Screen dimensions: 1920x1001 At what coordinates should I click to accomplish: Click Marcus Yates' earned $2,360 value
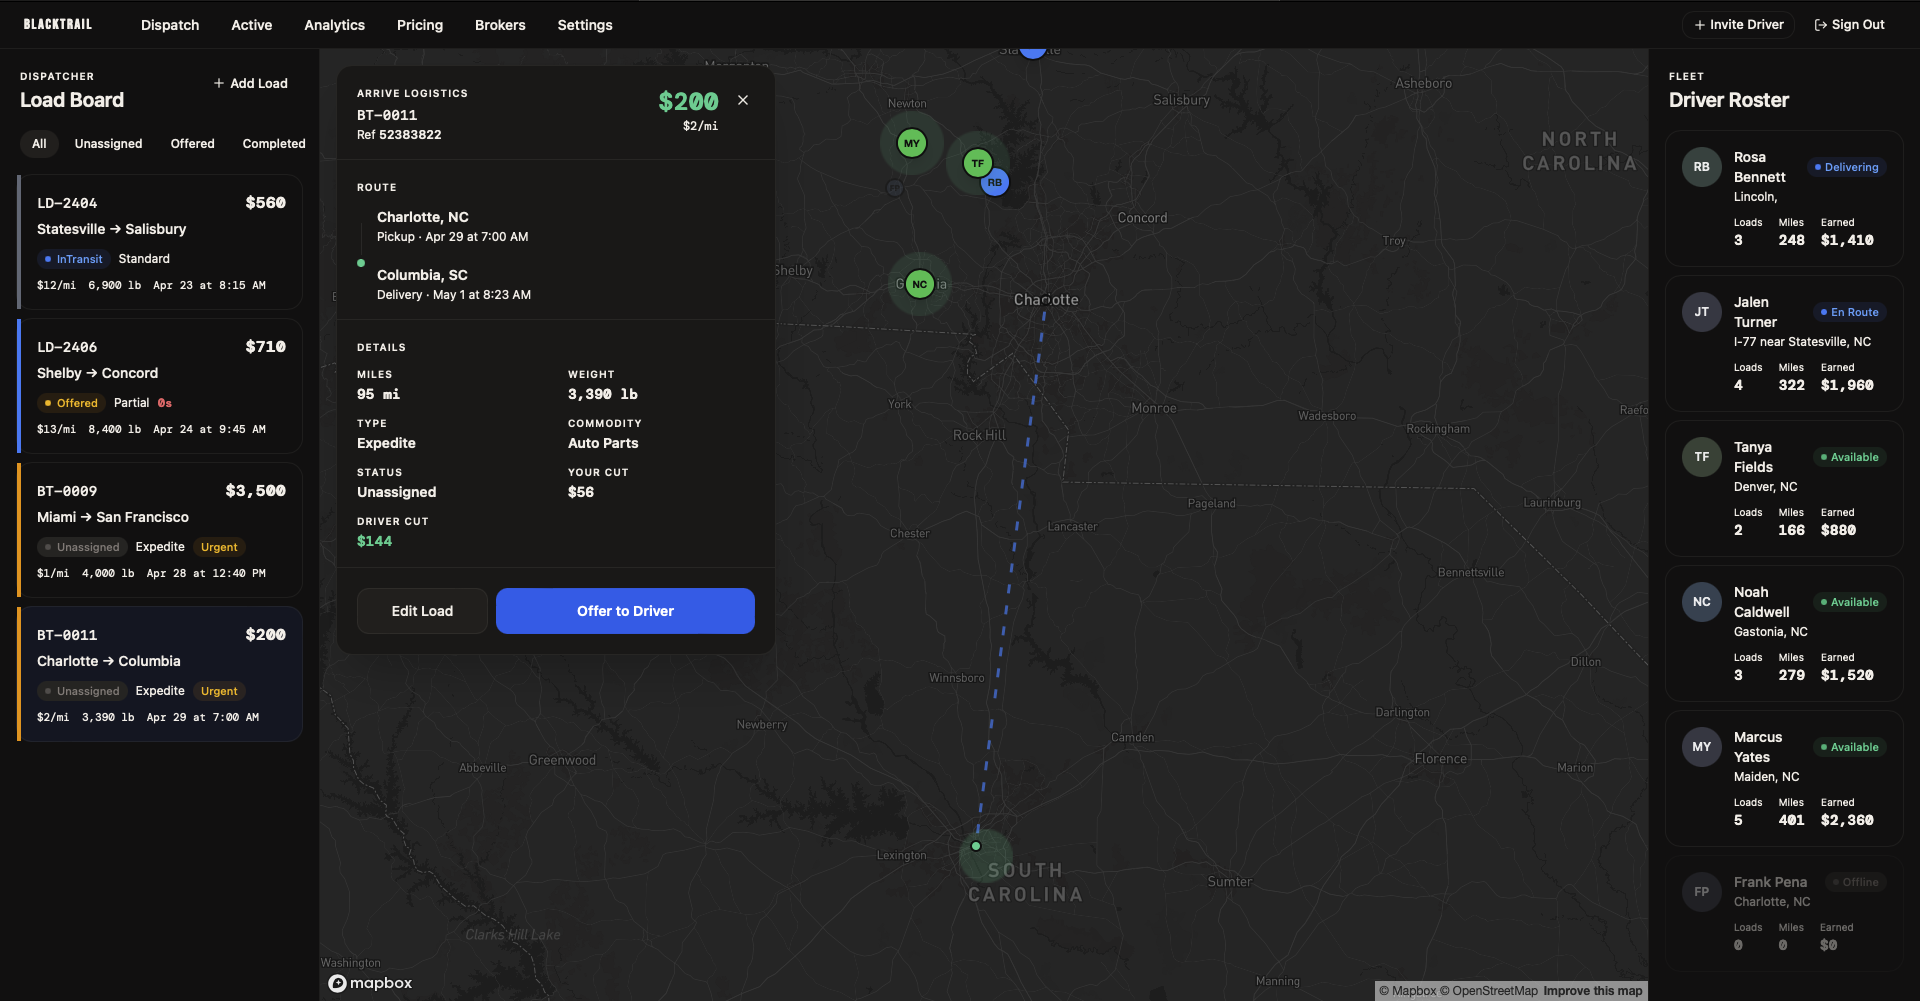click(1847, 820)
